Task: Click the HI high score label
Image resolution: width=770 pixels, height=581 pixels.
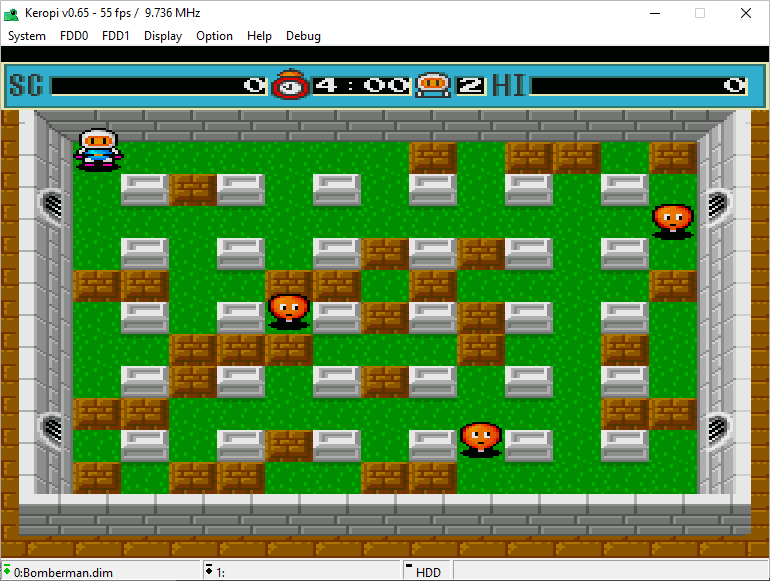Action: click(x=509, y=85)
